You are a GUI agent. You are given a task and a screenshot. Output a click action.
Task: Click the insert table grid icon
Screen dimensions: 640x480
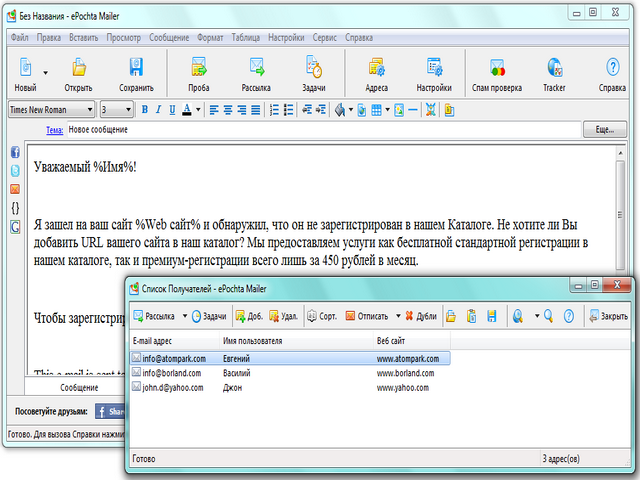click(376, 109)
